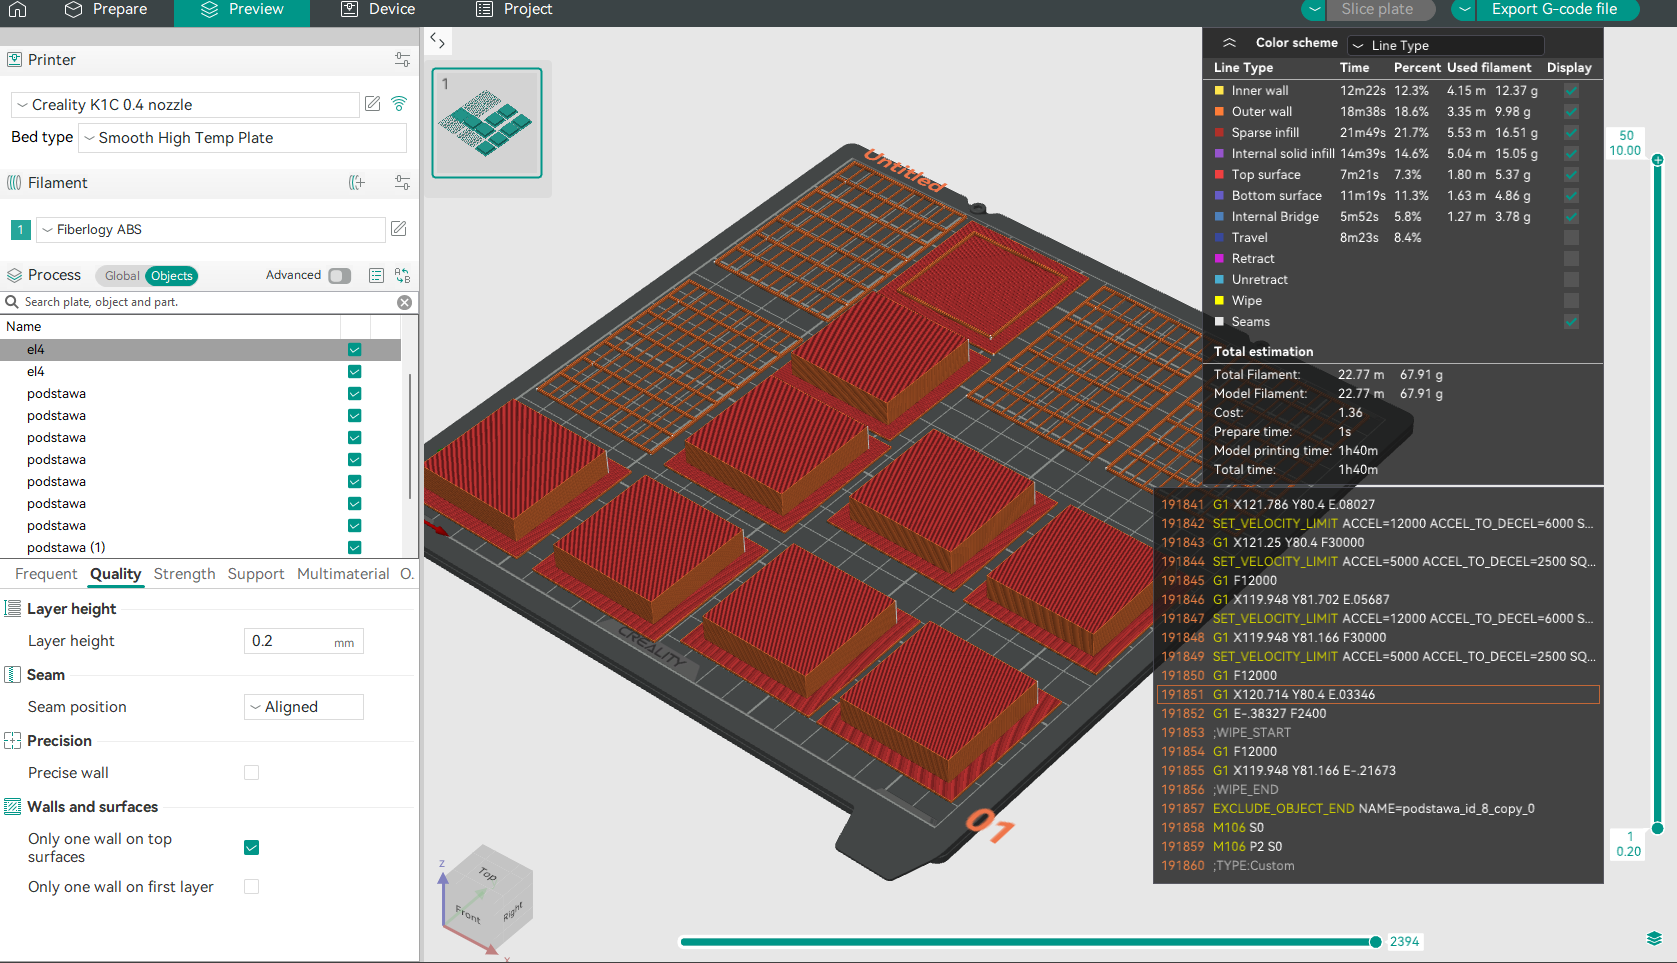The width and height of the screenshot is (1677, 963).
Task: Enable Precise wall checkbox
Action: [x=252, y=773]
